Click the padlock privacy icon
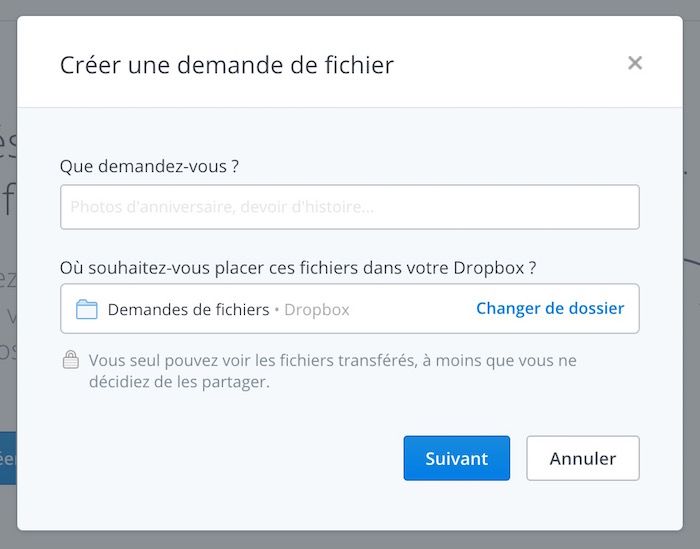 [x=71, y=360]
